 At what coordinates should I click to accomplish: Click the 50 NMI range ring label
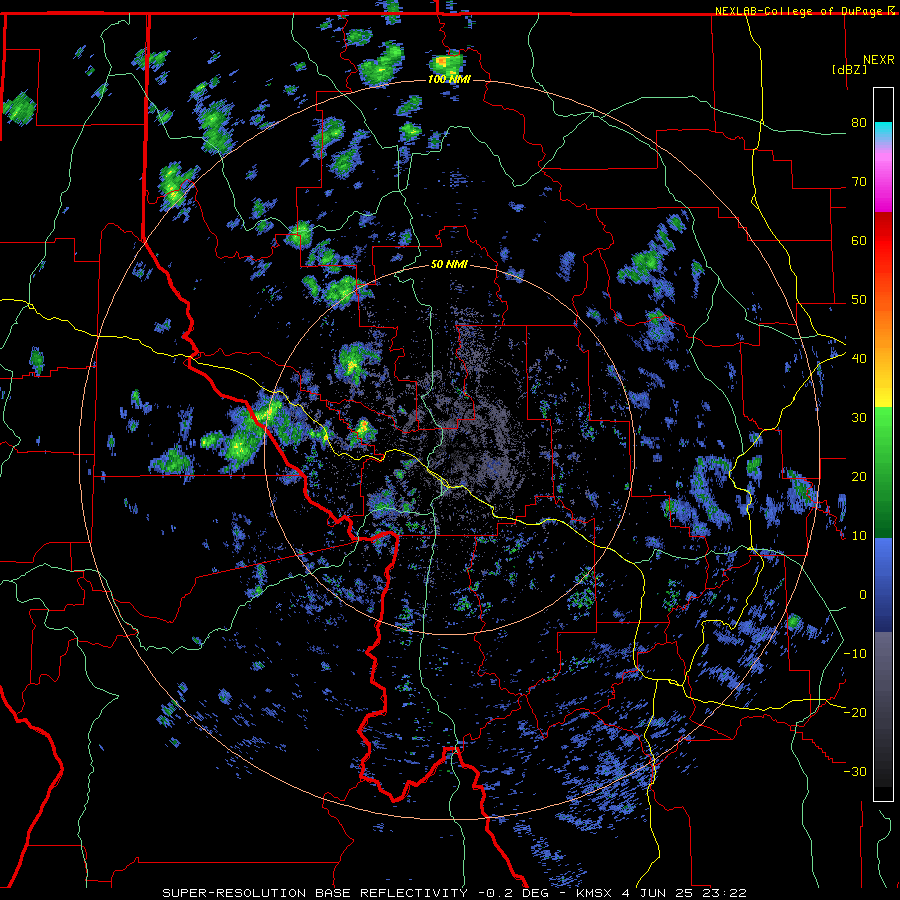coord(449,265)
